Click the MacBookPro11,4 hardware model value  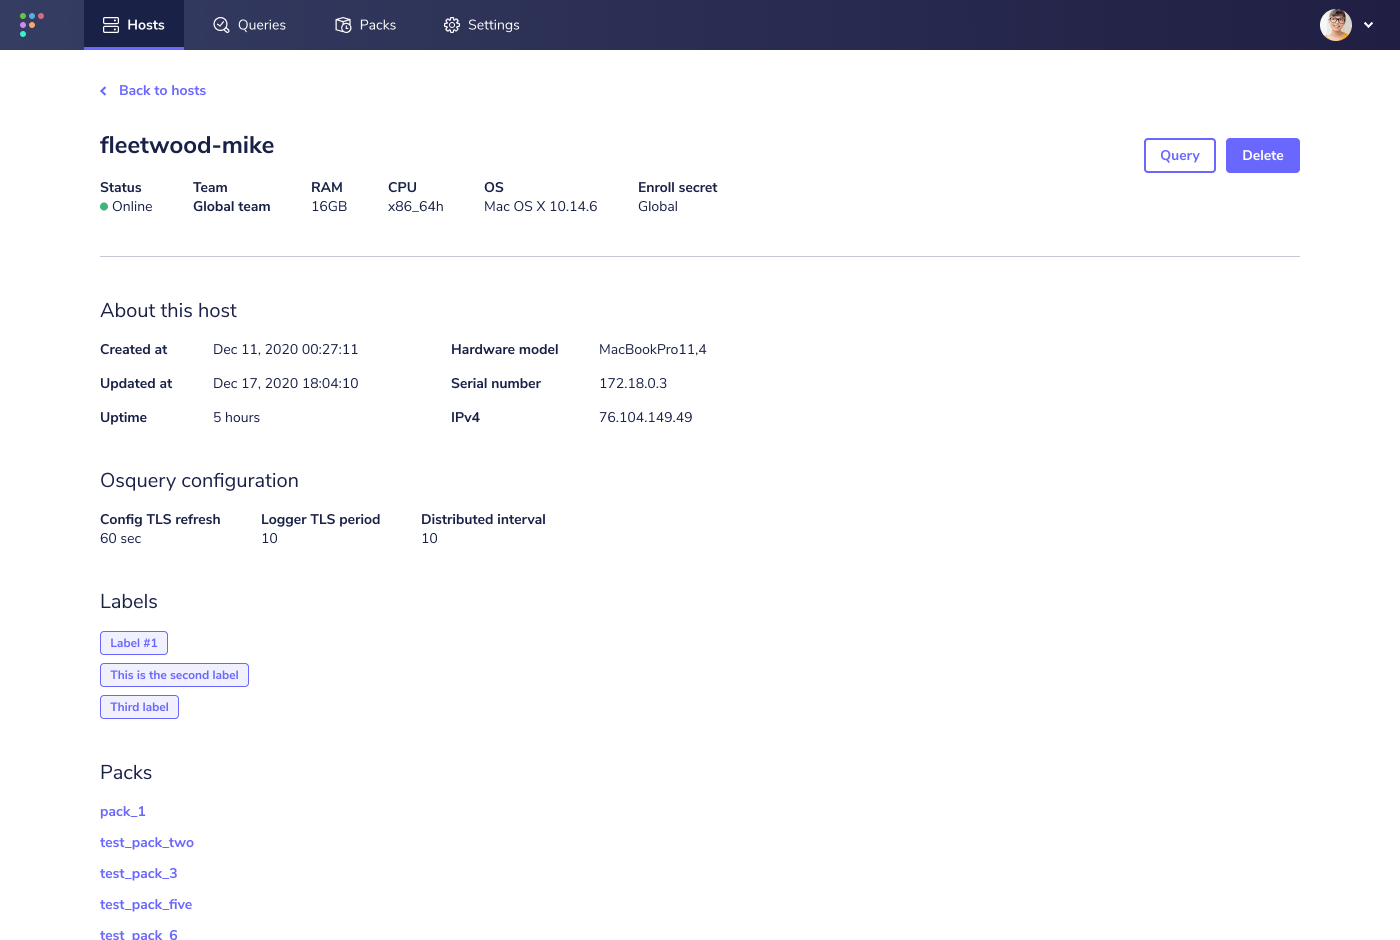click(653, 349)
